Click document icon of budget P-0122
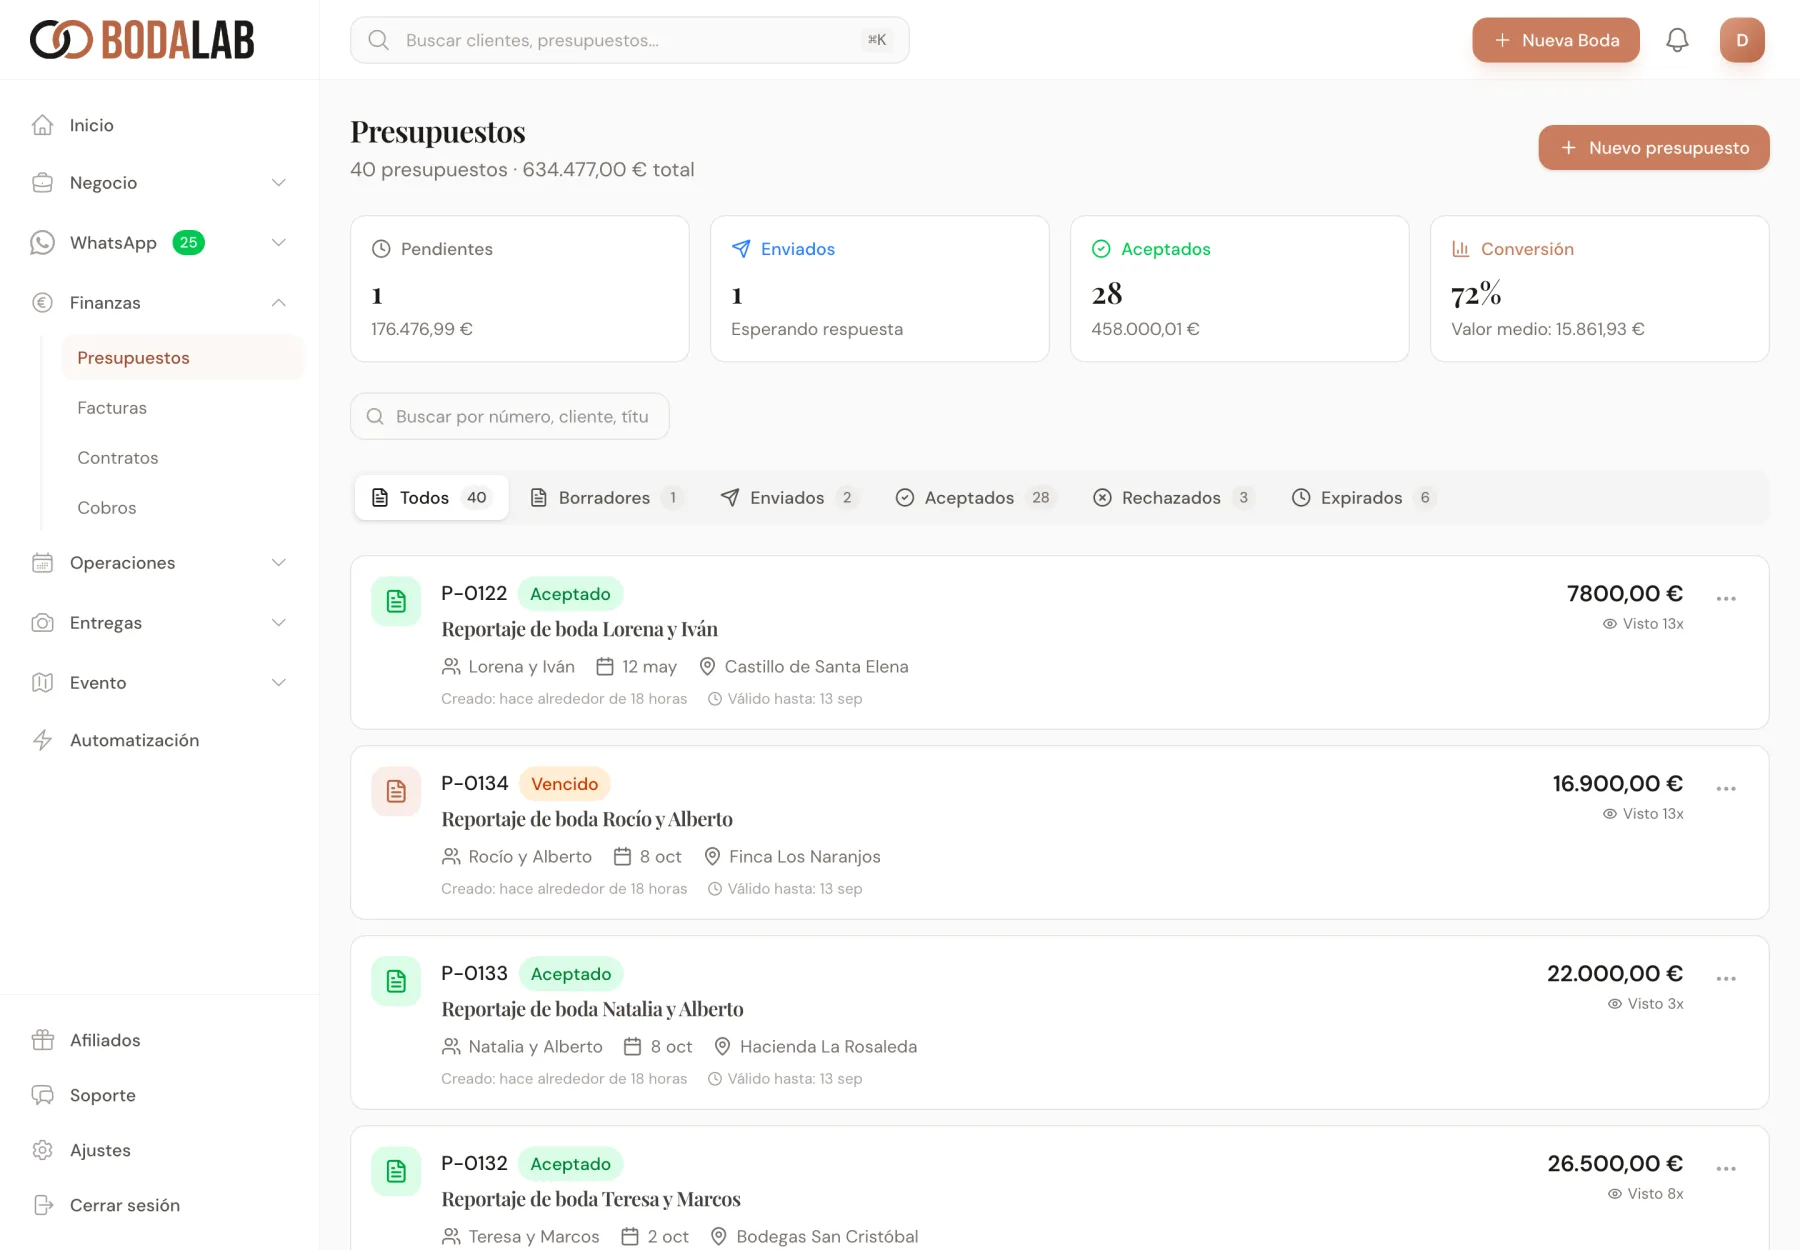This screenshot has height=1250, width=1800. point(396,601)
